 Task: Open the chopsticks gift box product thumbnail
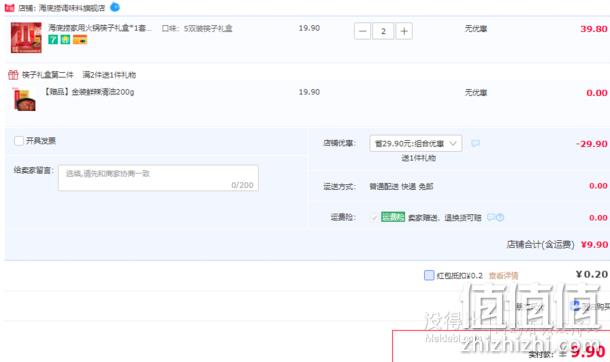point(26,37)
